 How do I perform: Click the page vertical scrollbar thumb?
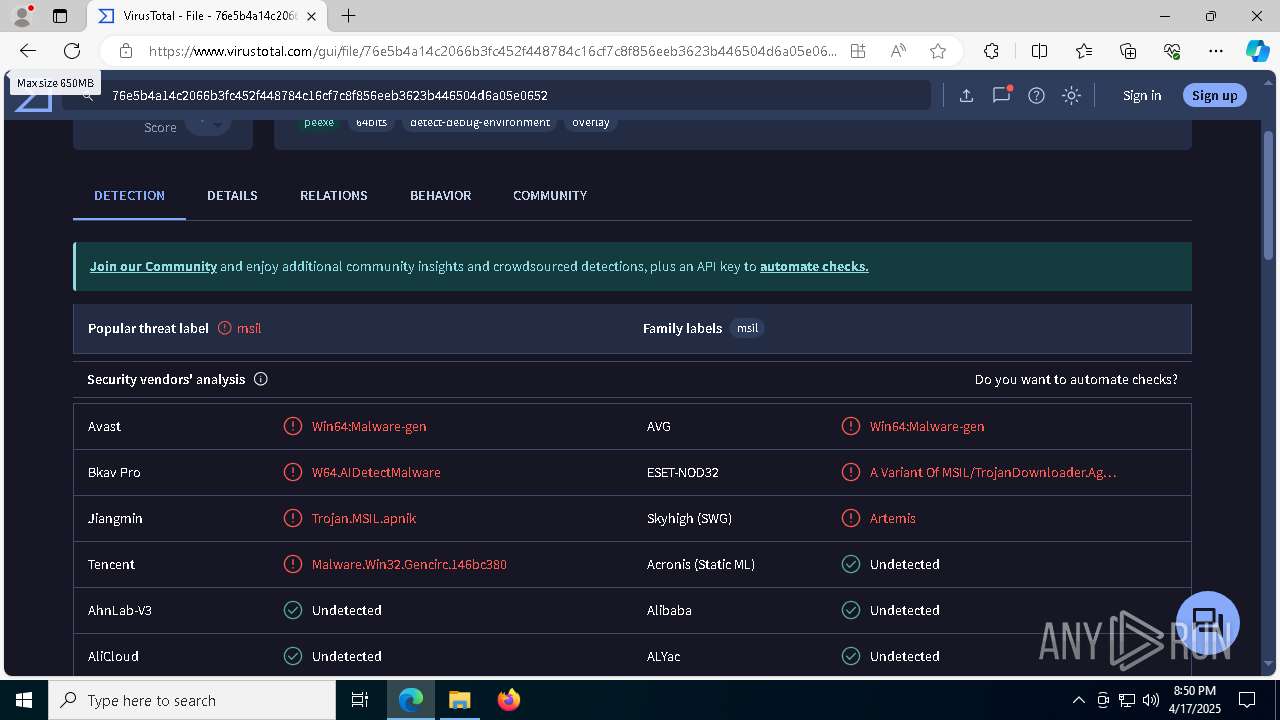[x=1269, y=195]
